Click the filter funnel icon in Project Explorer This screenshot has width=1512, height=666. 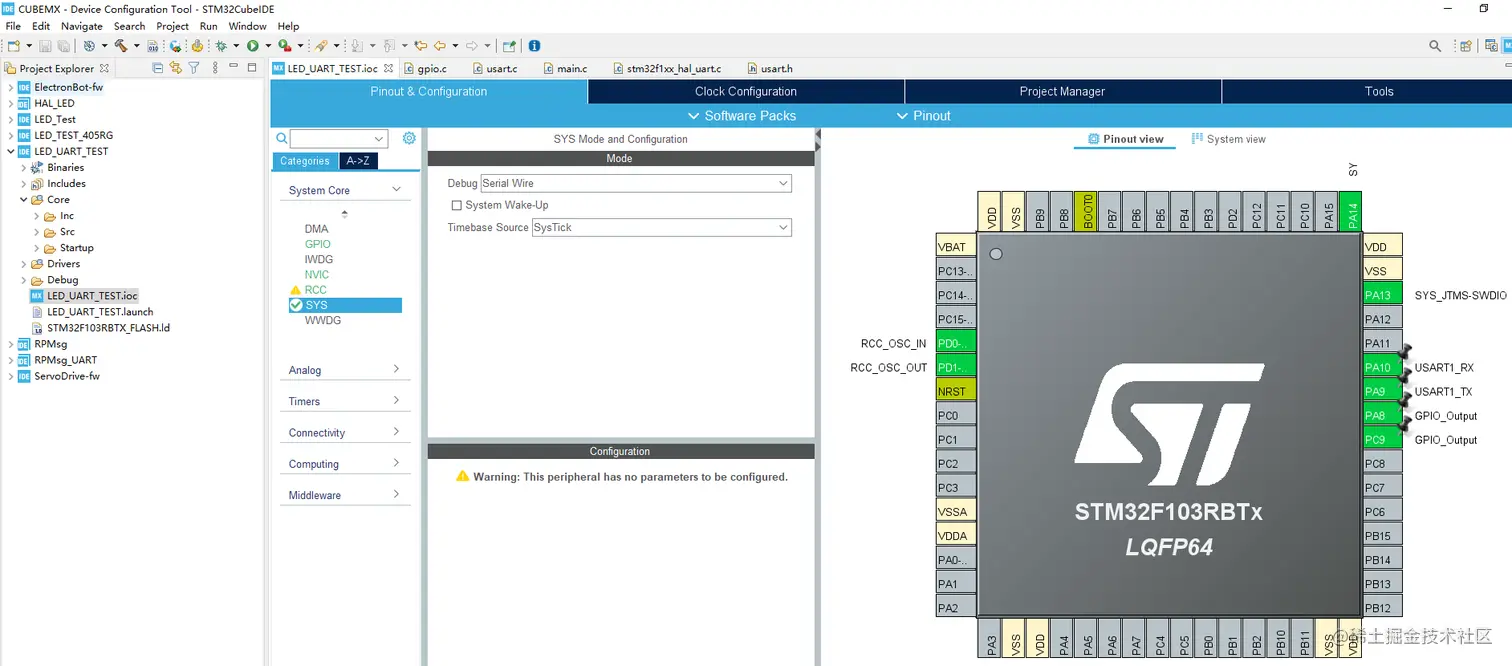coord(195,68)
